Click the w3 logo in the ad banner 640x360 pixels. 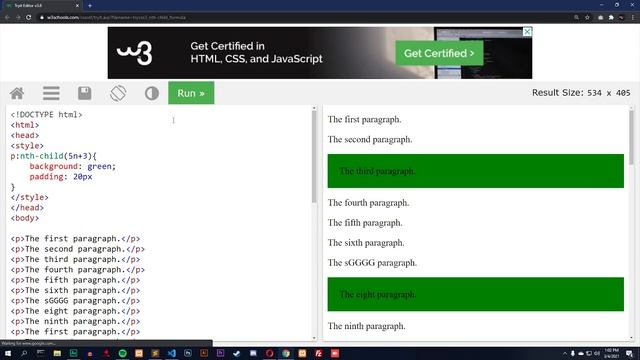point(134,53)
